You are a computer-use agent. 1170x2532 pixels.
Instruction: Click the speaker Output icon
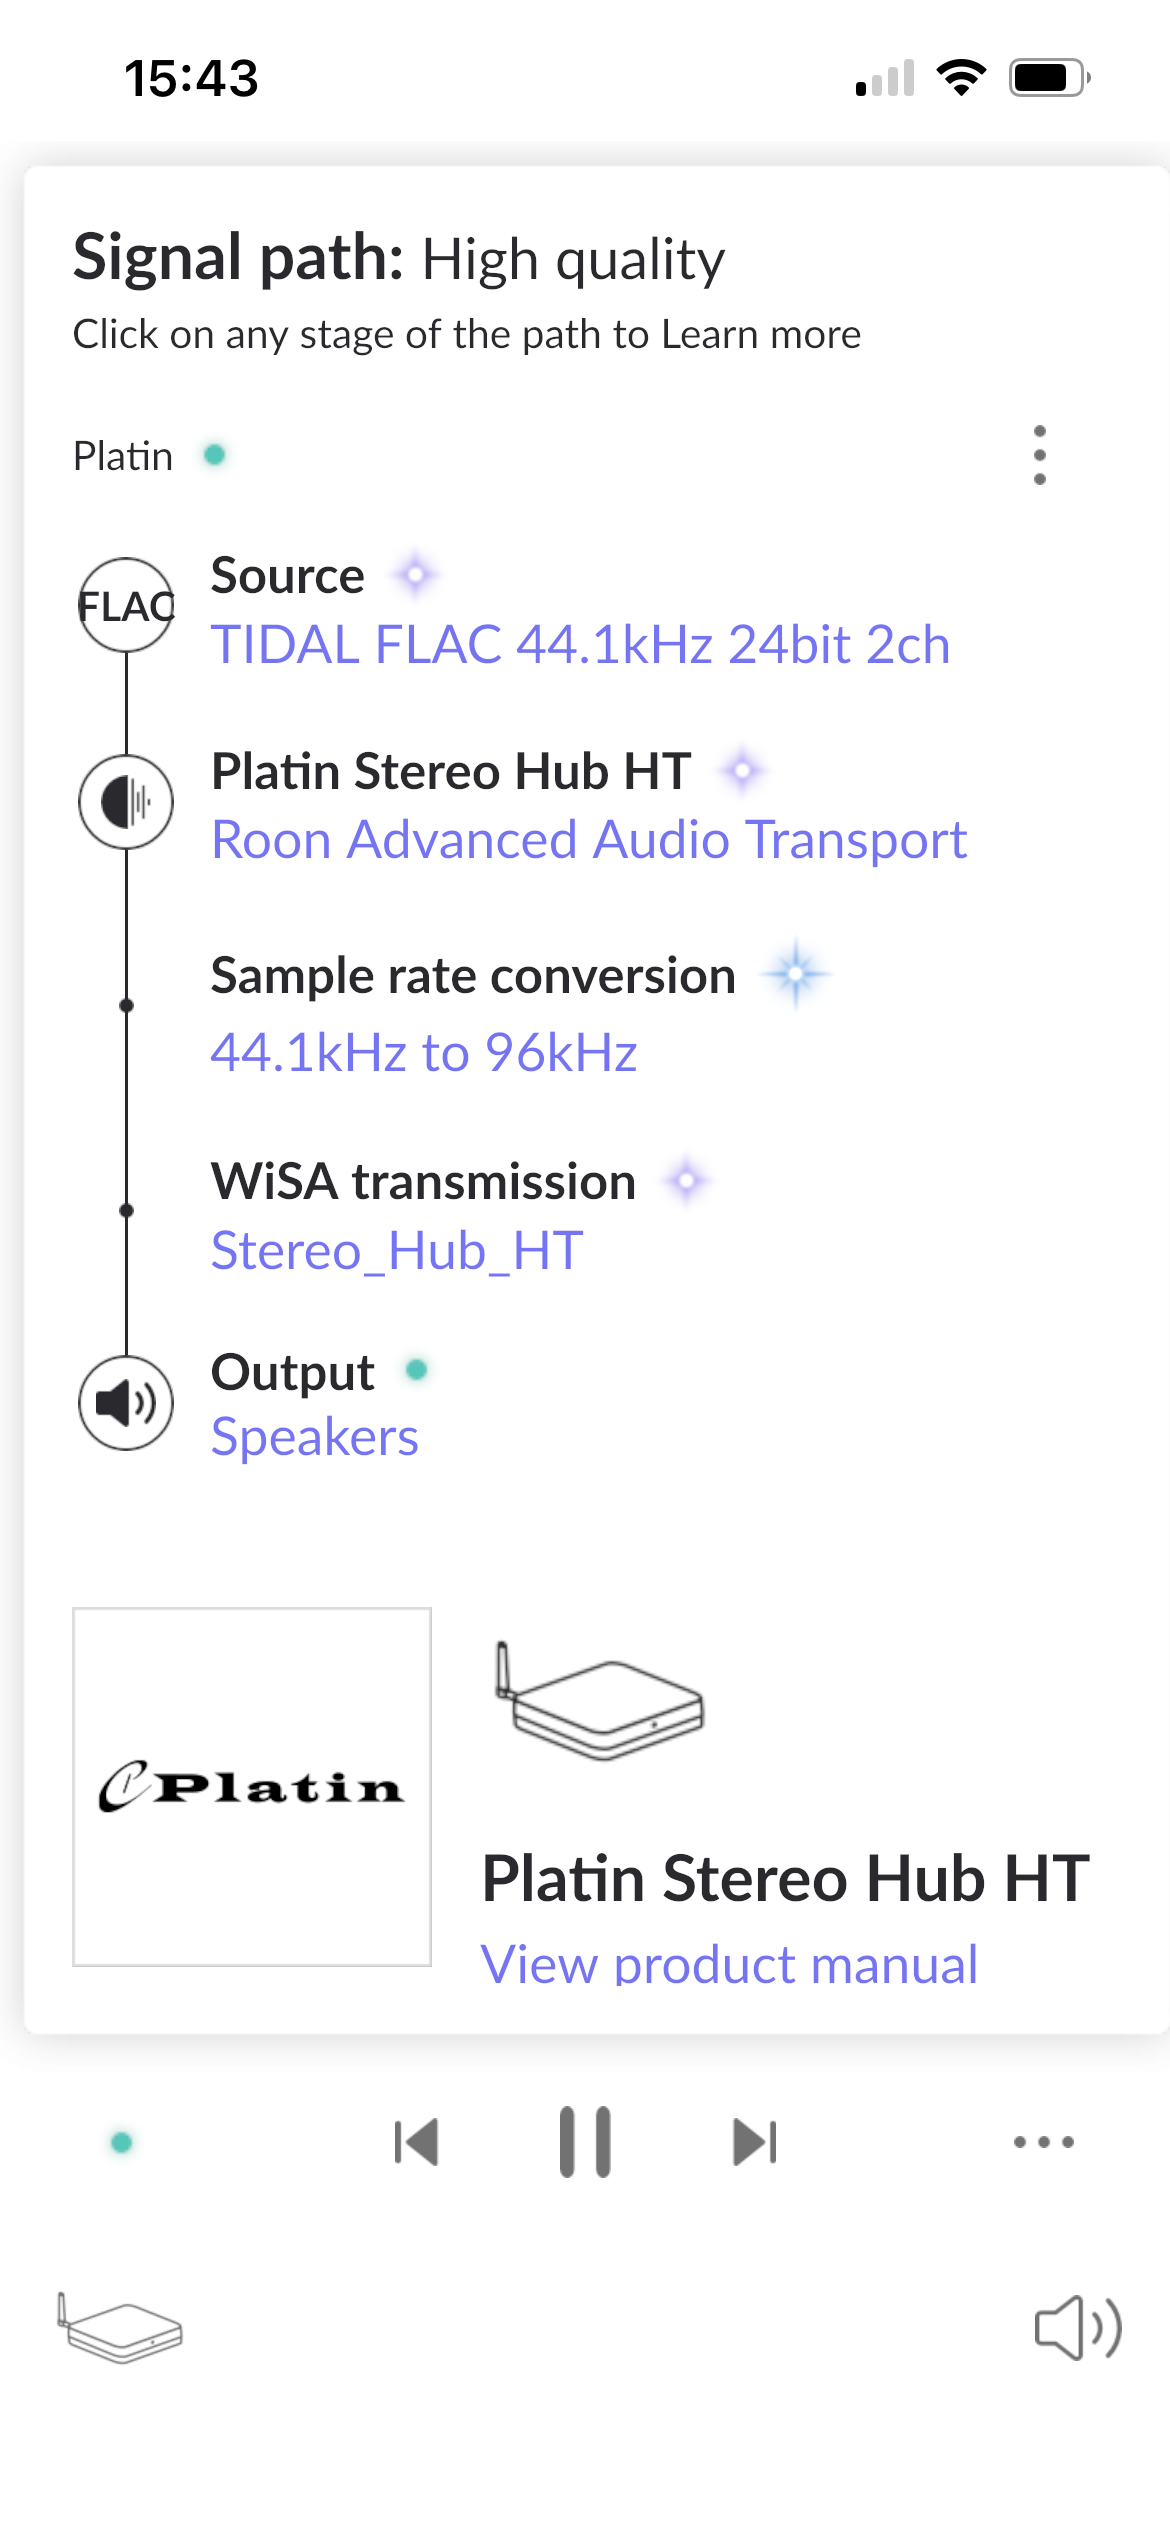(x=125, y=1403)
